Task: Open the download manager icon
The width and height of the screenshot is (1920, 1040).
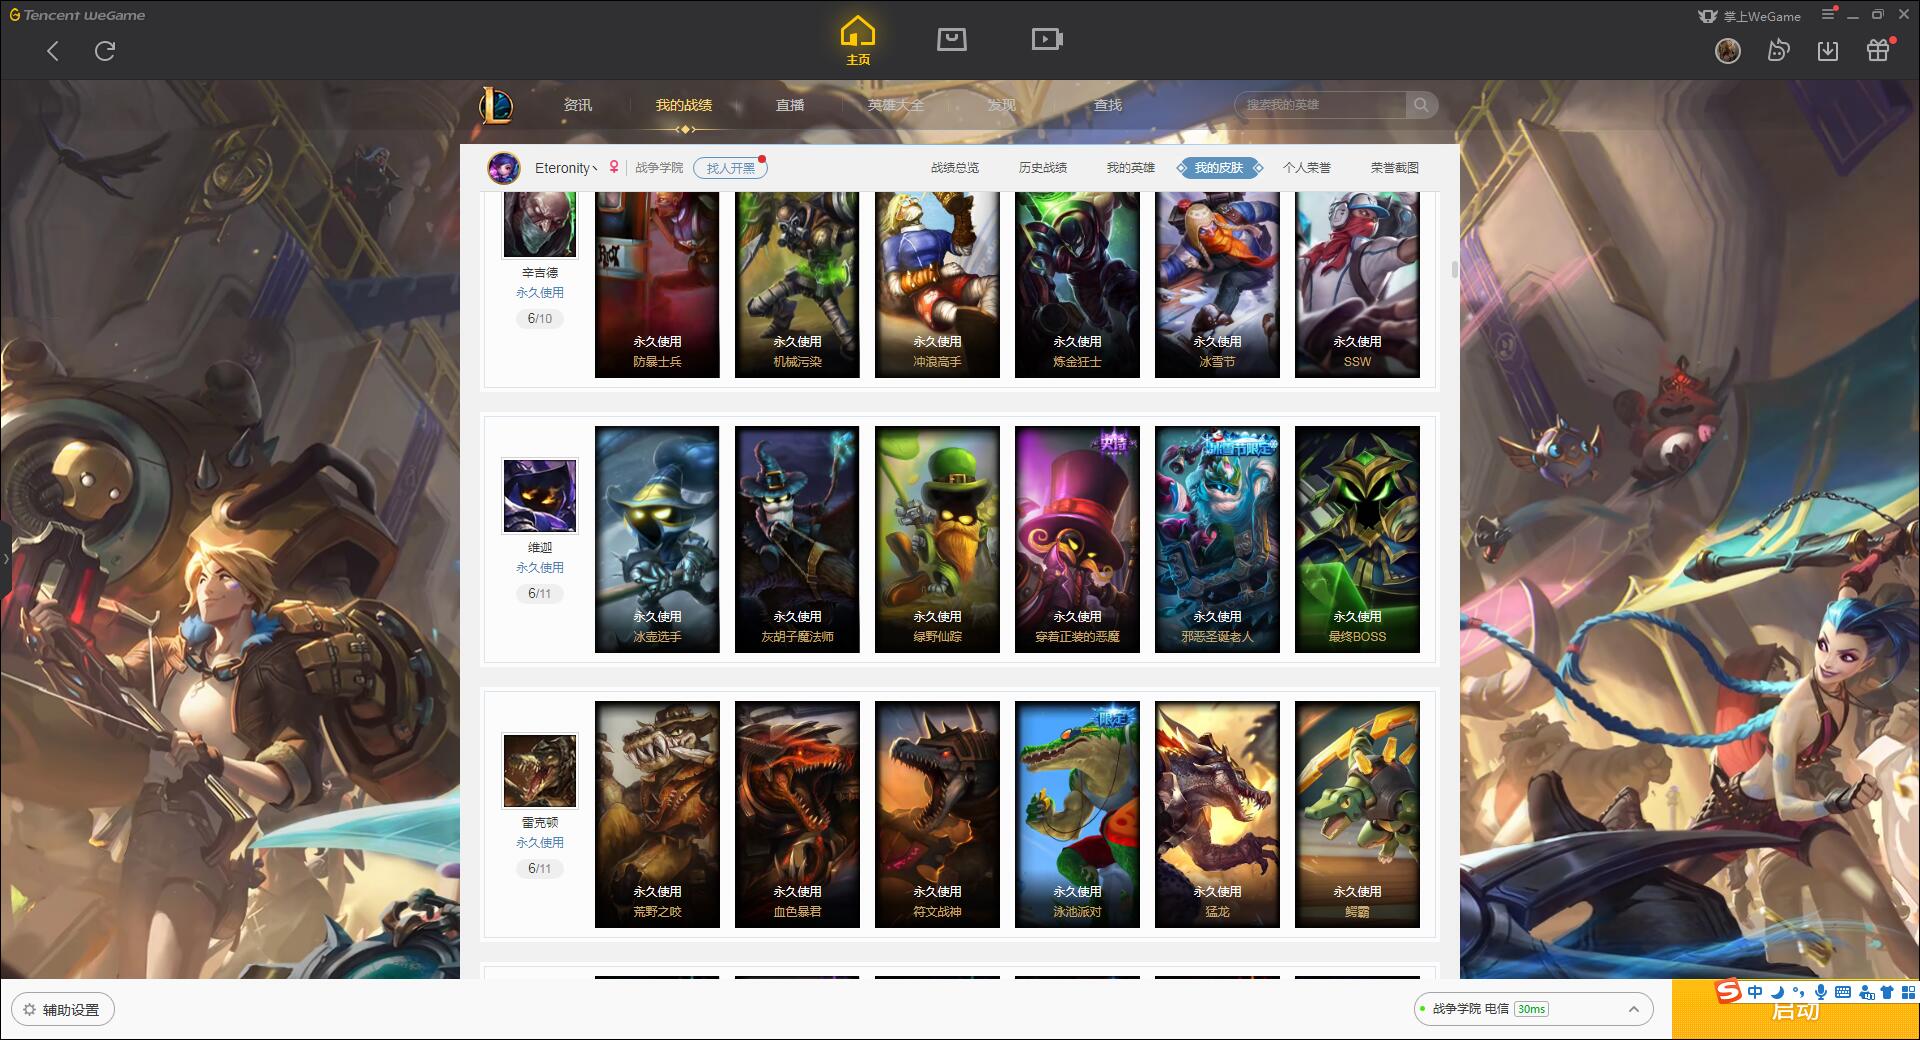Action: point(1828,51)
